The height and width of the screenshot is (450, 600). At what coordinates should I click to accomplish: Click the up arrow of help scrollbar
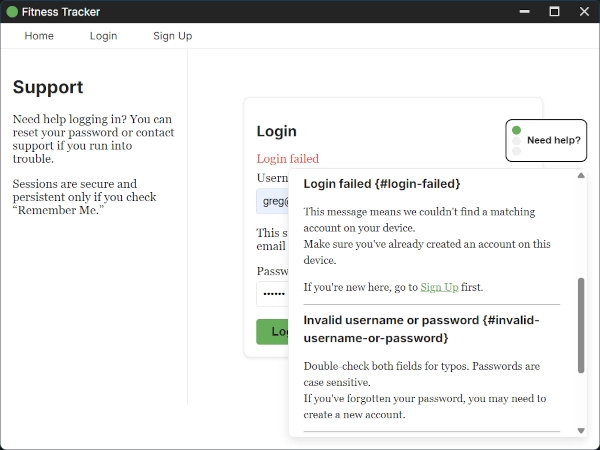(581, 175)
